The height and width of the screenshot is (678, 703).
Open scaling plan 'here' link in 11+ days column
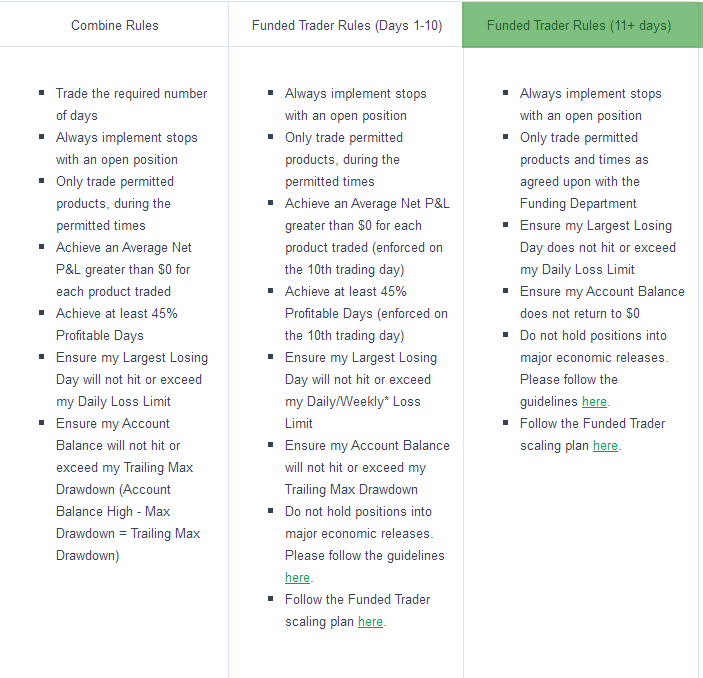click(605, 445)
